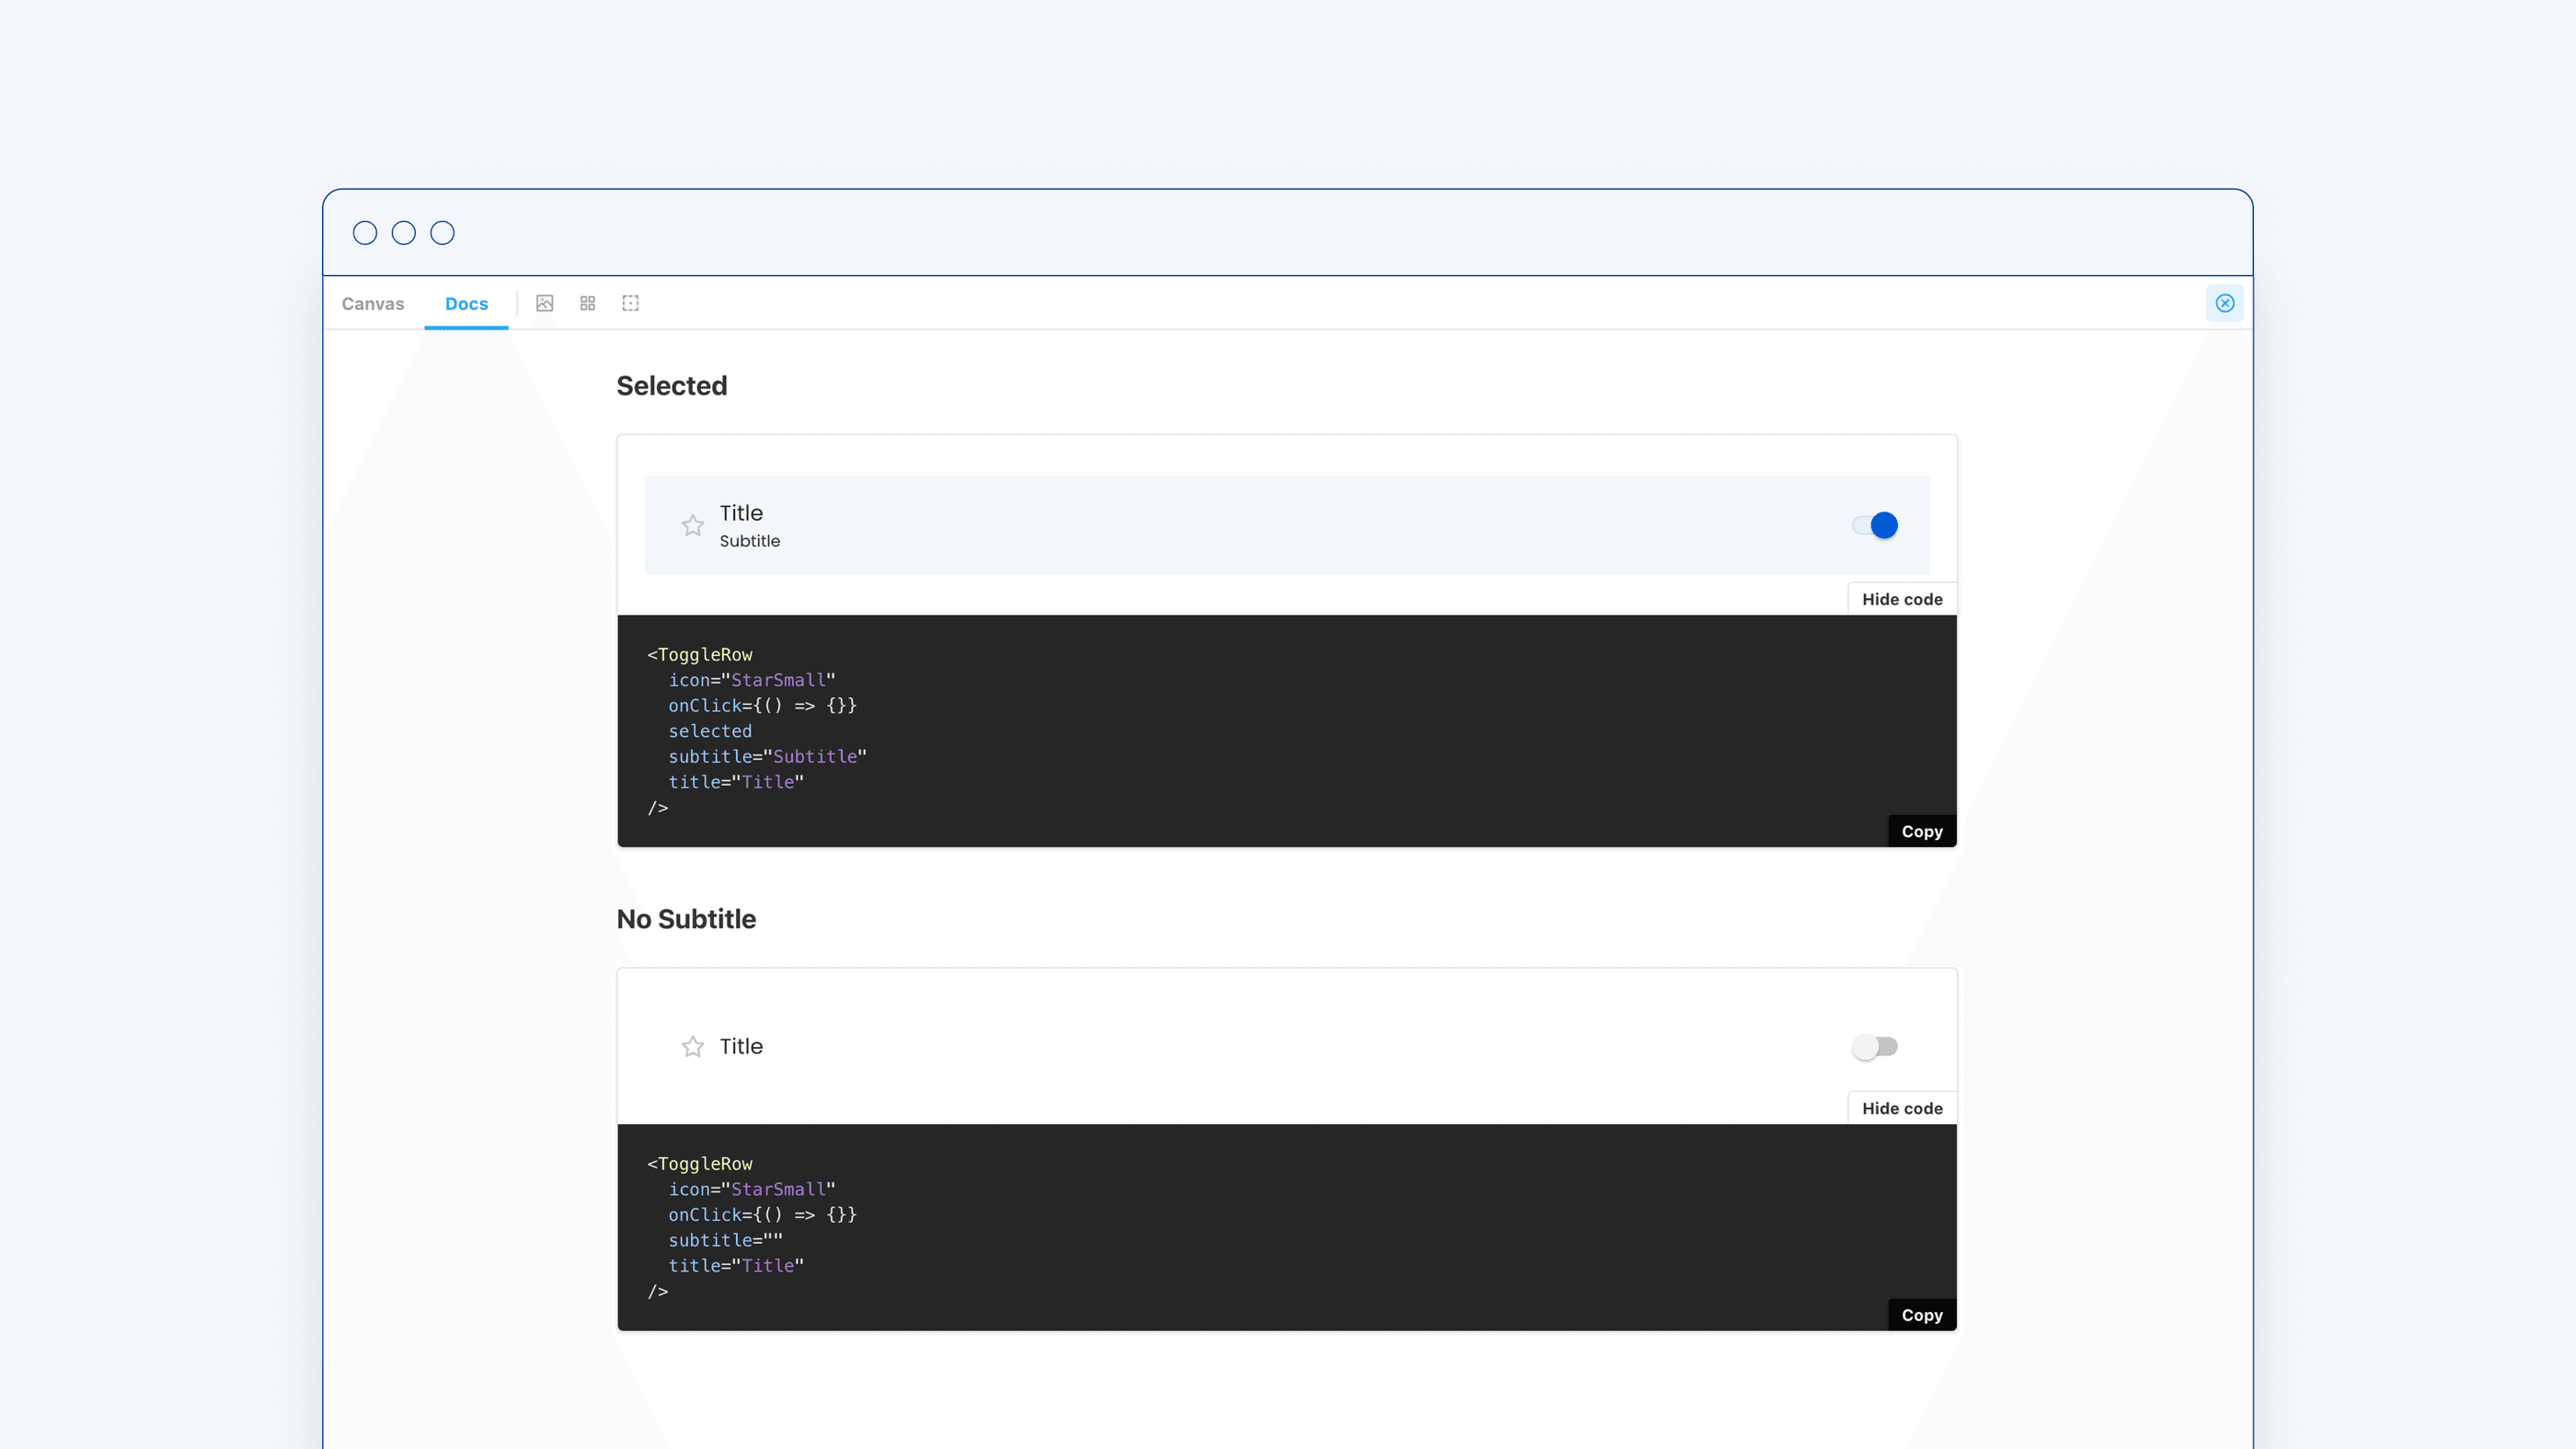The height and width of the screenshot is (1449, 2576).
Task: Click the No Subtitle section heading
Action: point(686,919)
